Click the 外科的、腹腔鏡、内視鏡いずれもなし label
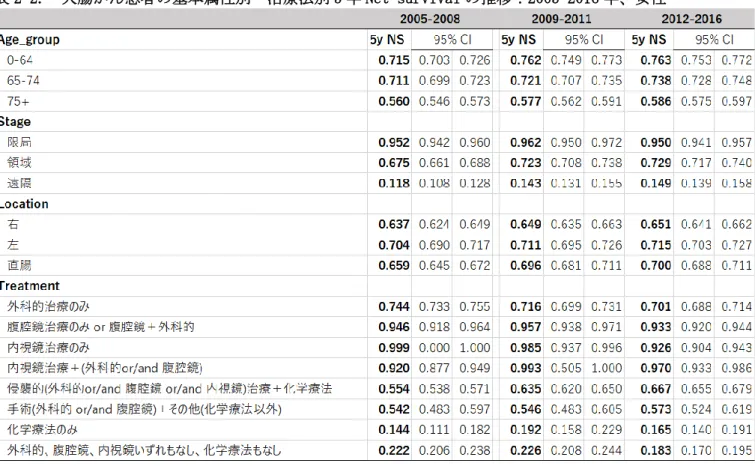Viewport: 755px width, 466px height. [x=144, y=450]
